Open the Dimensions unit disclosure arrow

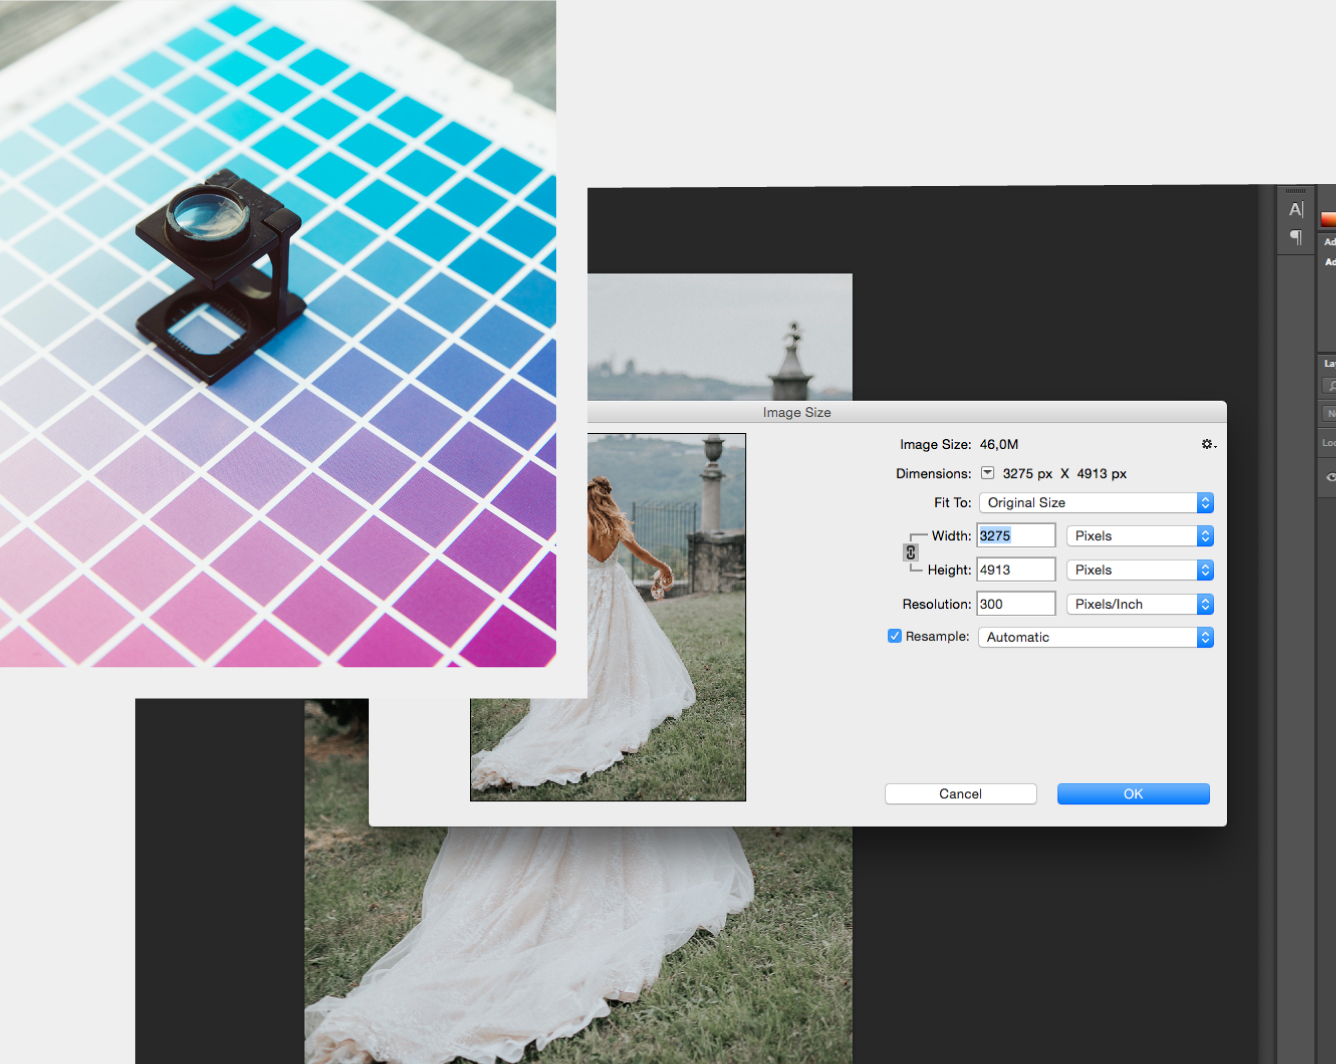click(987, 473)
